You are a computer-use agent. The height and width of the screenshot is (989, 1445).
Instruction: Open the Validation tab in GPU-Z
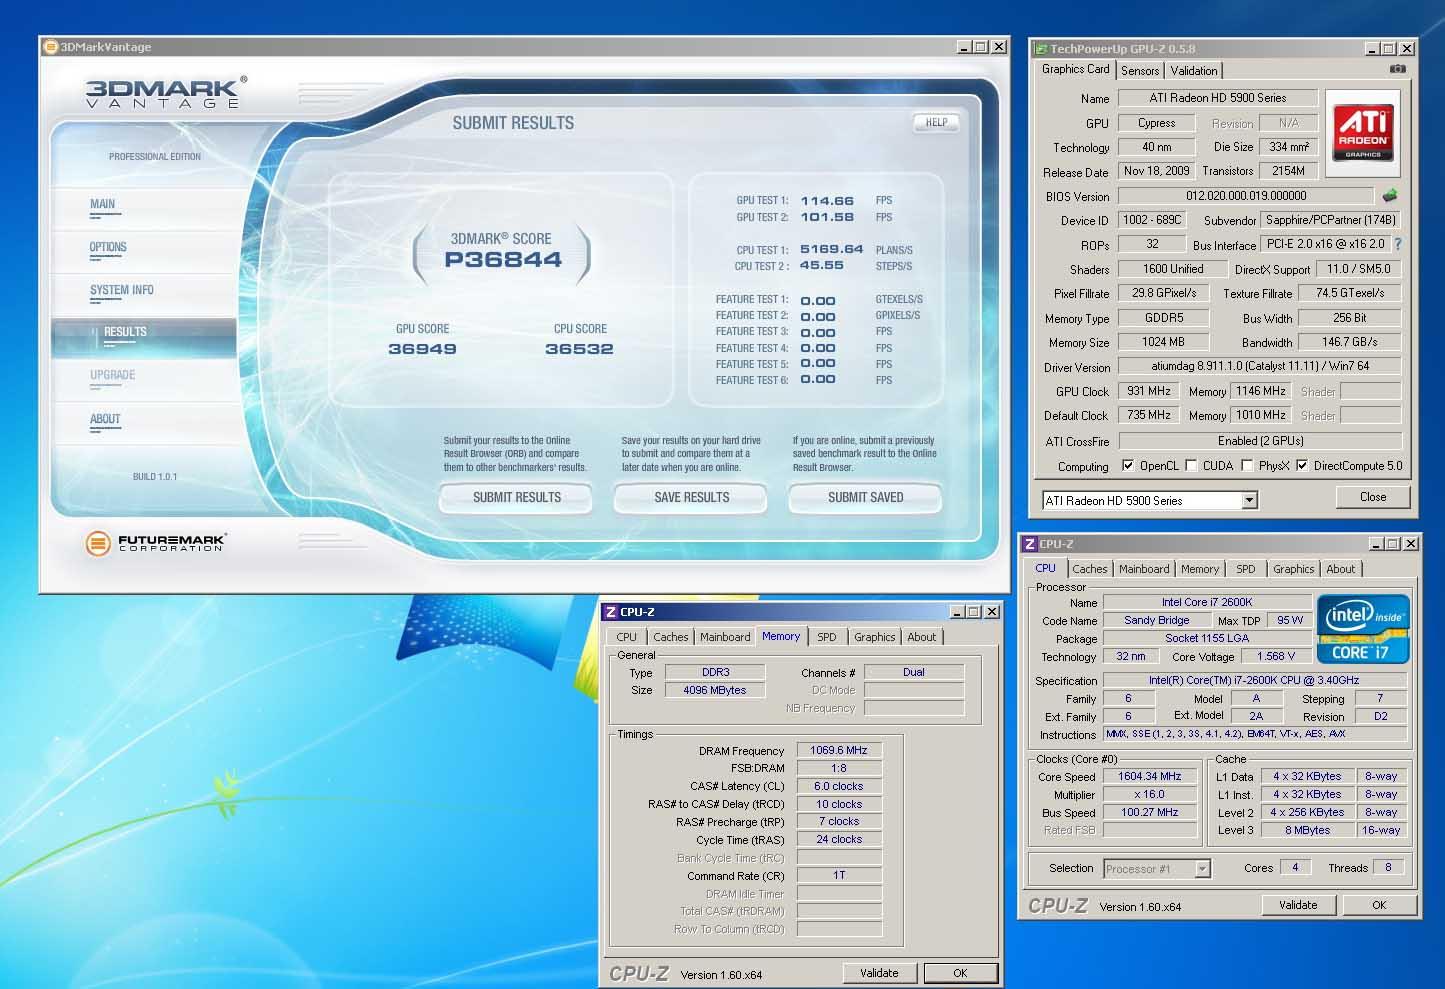[1194, 70]
